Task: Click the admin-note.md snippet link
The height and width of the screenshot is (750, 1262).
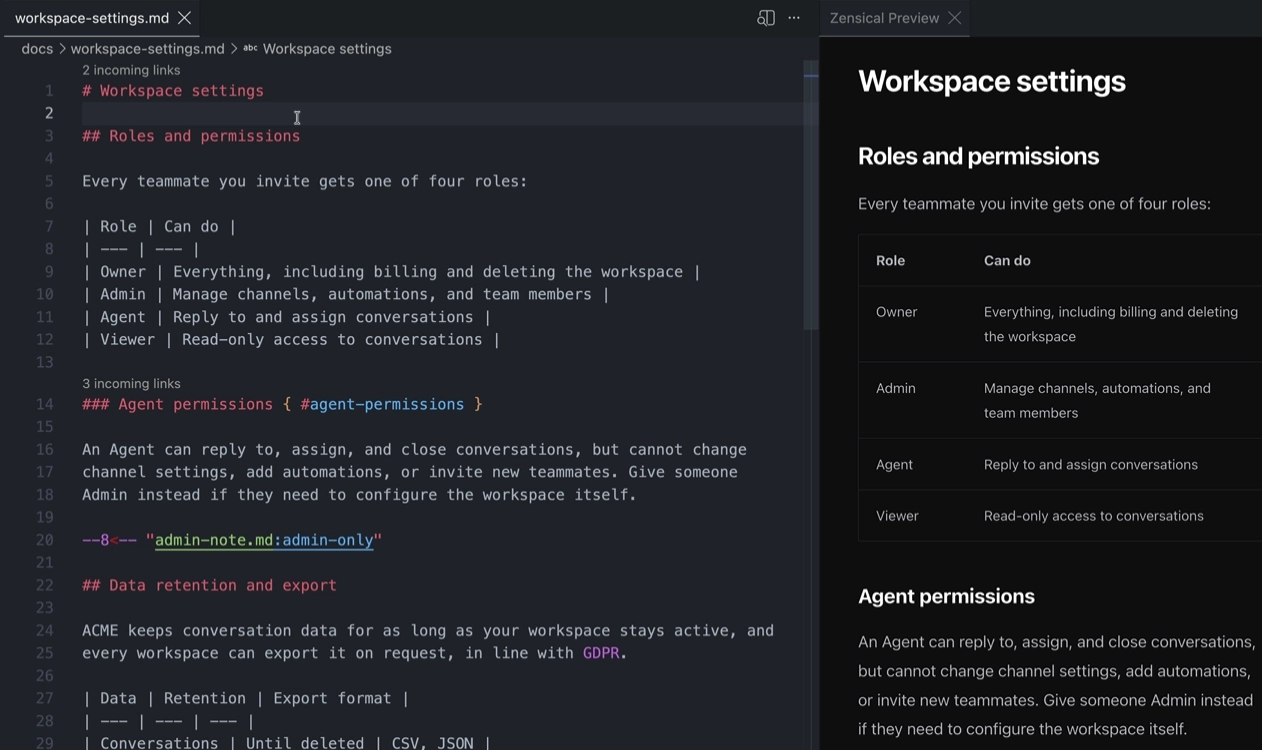Action: pyautogui.click(x=214, y=540)
